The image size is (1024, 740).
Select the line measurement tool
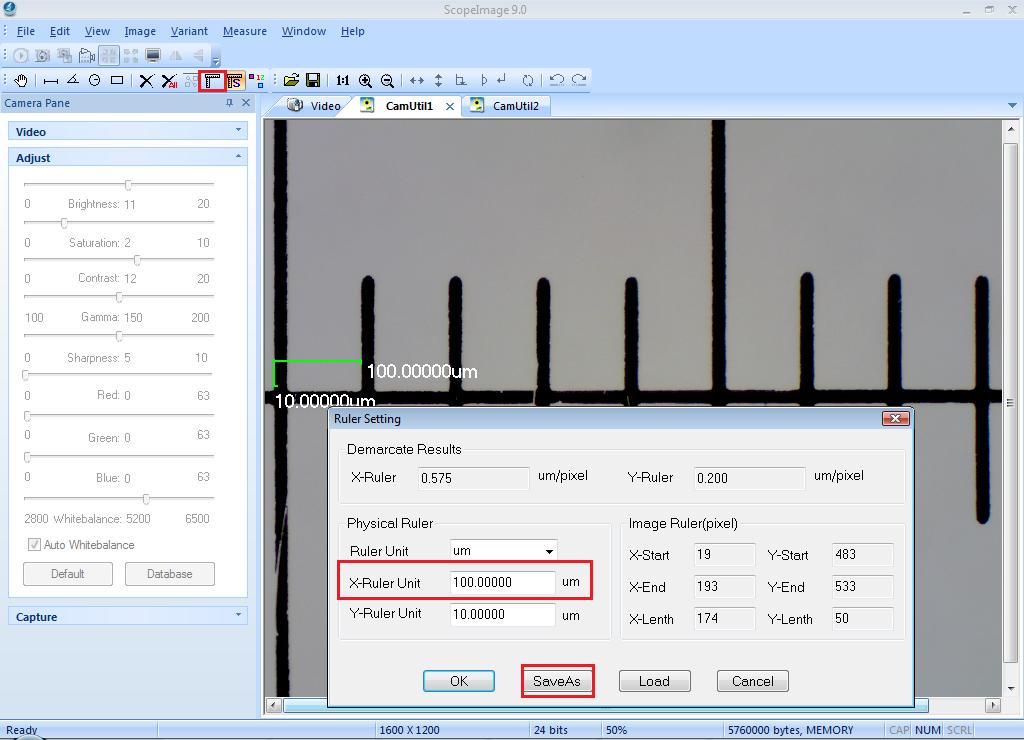[50, 80]
